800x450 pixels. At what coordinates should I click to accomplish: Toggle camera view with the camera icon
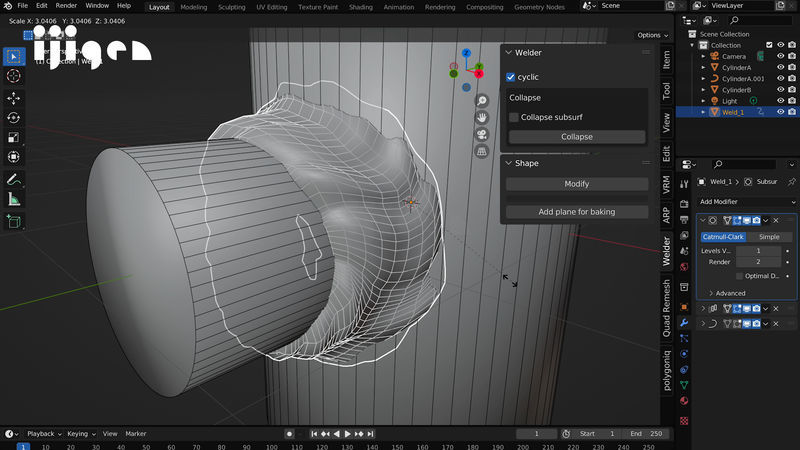coord(481,135)
